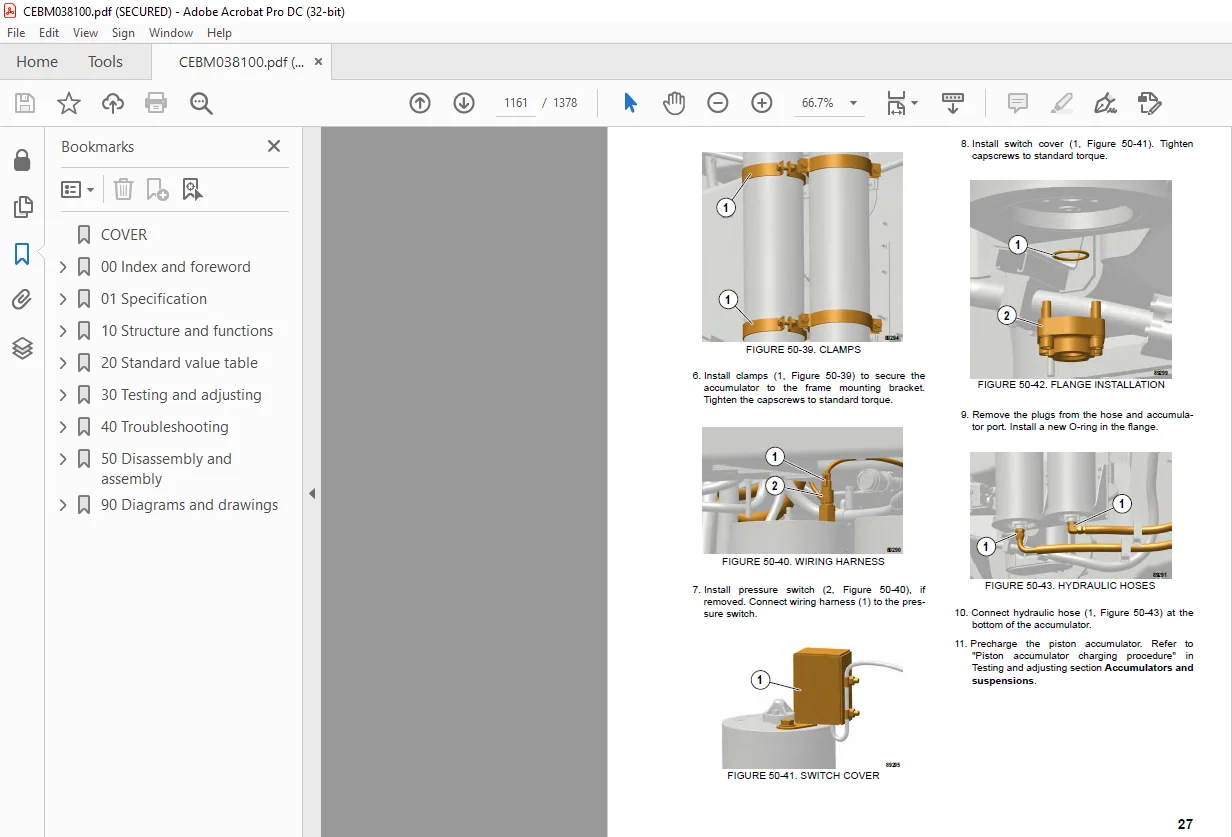Go to the previous page with up arrow
Image resolution: width=1232 pixels, height=837 pixels.
[x=420, y=103]
